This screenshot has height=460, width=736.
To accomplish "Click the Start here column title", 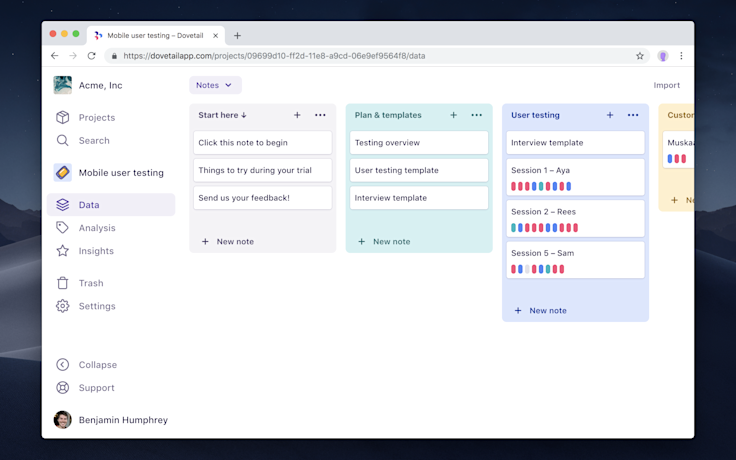I will pyautogui.click(x=222, y=115).
